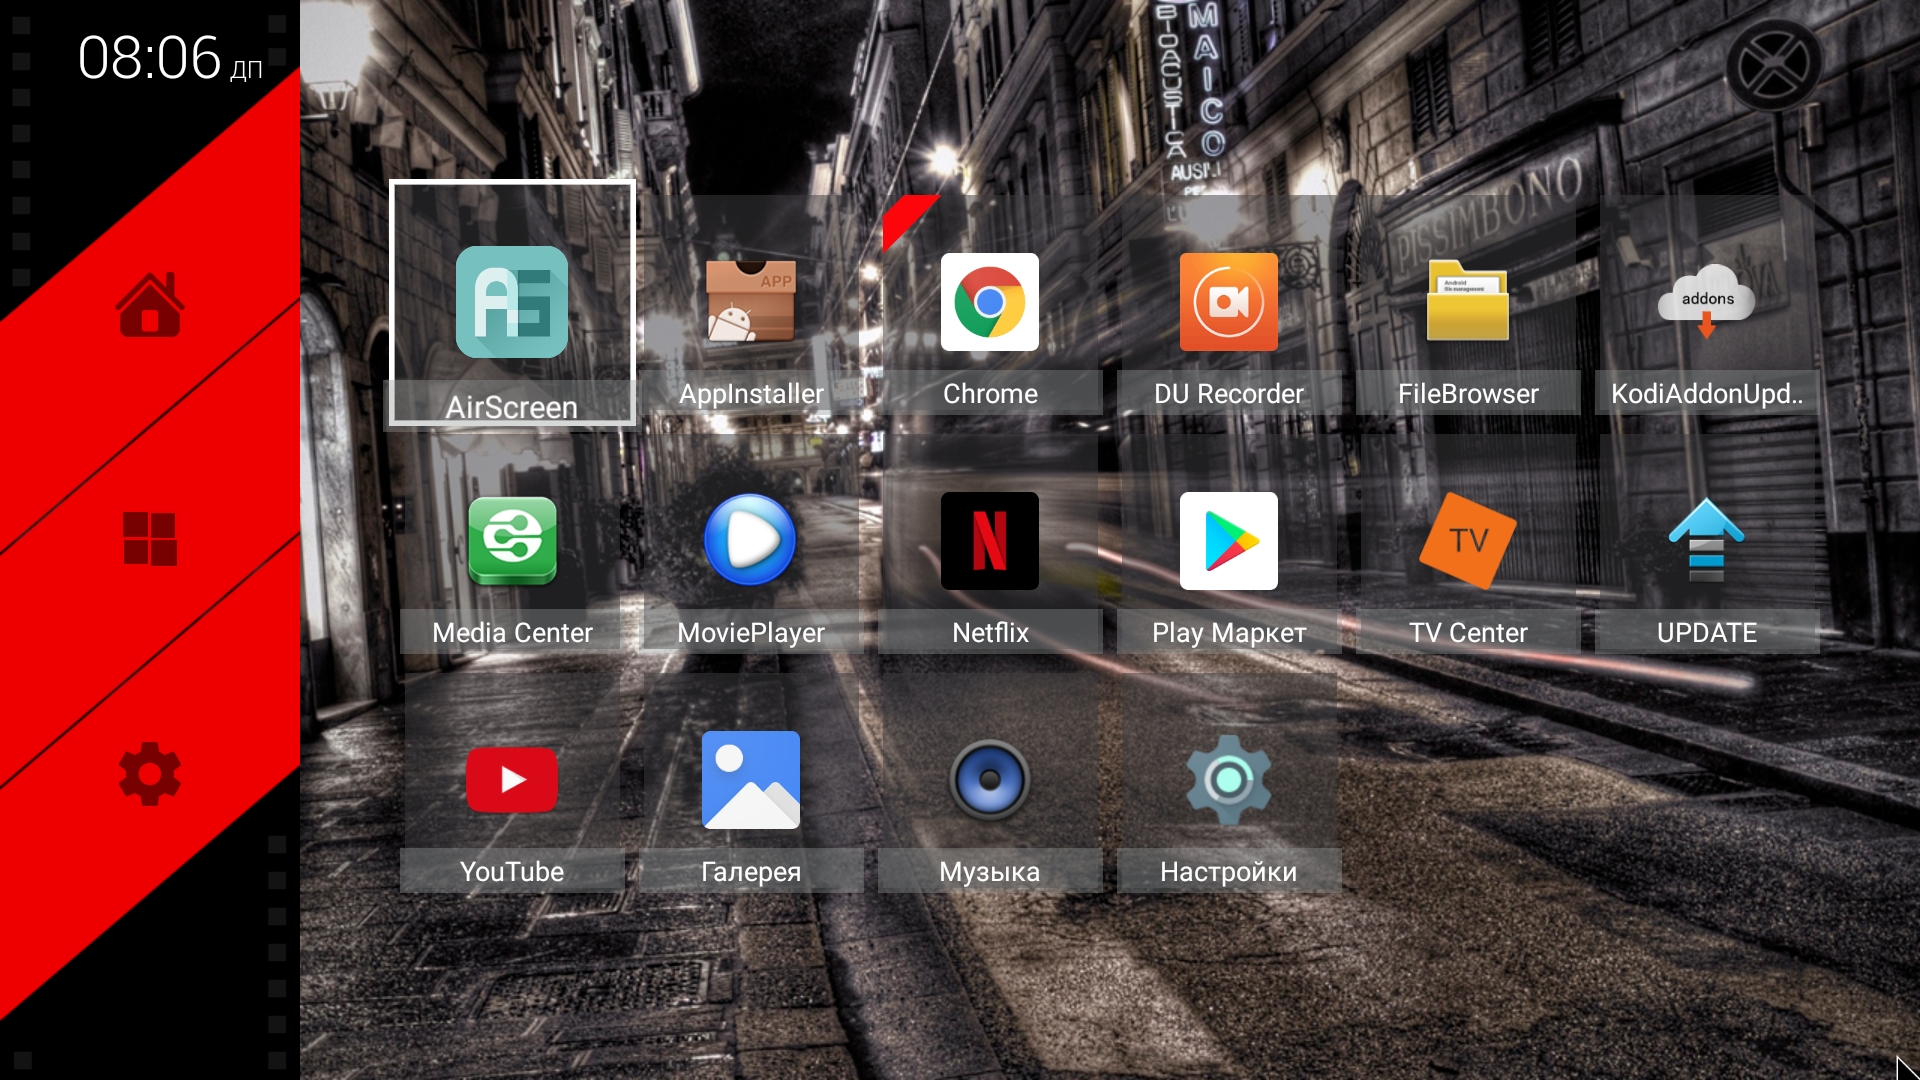Click the DU Recorder label text

(x=1229, y=394)
